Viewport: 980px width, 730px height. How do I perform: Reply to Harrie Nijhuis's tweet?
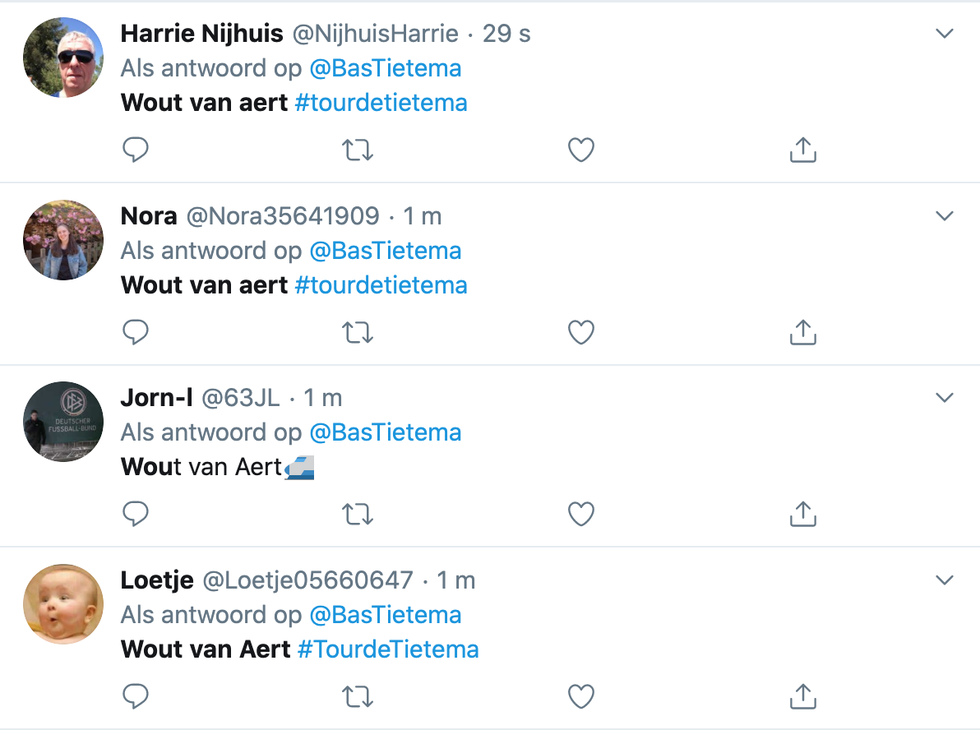pyautogui.click(x=135, y=150)
